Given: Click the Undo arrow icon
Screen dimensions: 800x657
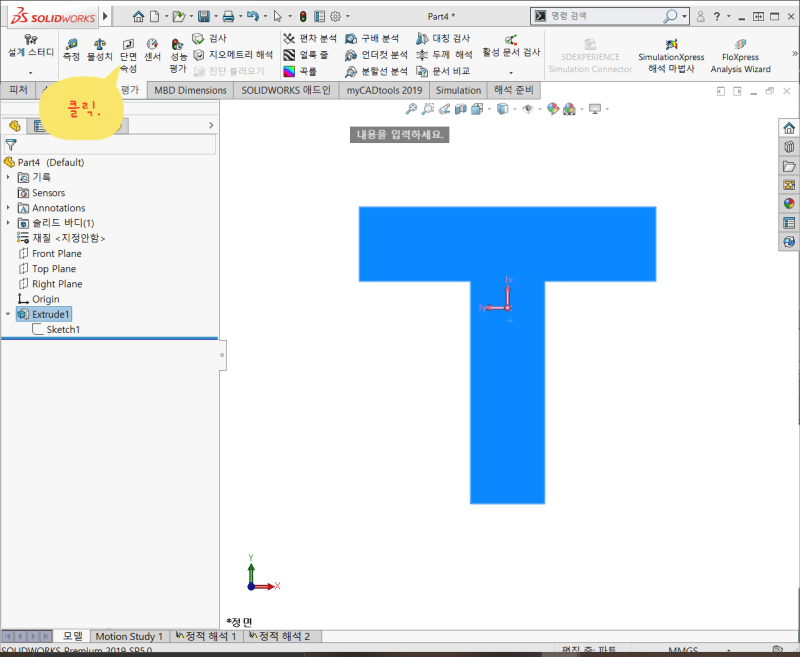Looking at the screenshot, I should pos(253,16).
